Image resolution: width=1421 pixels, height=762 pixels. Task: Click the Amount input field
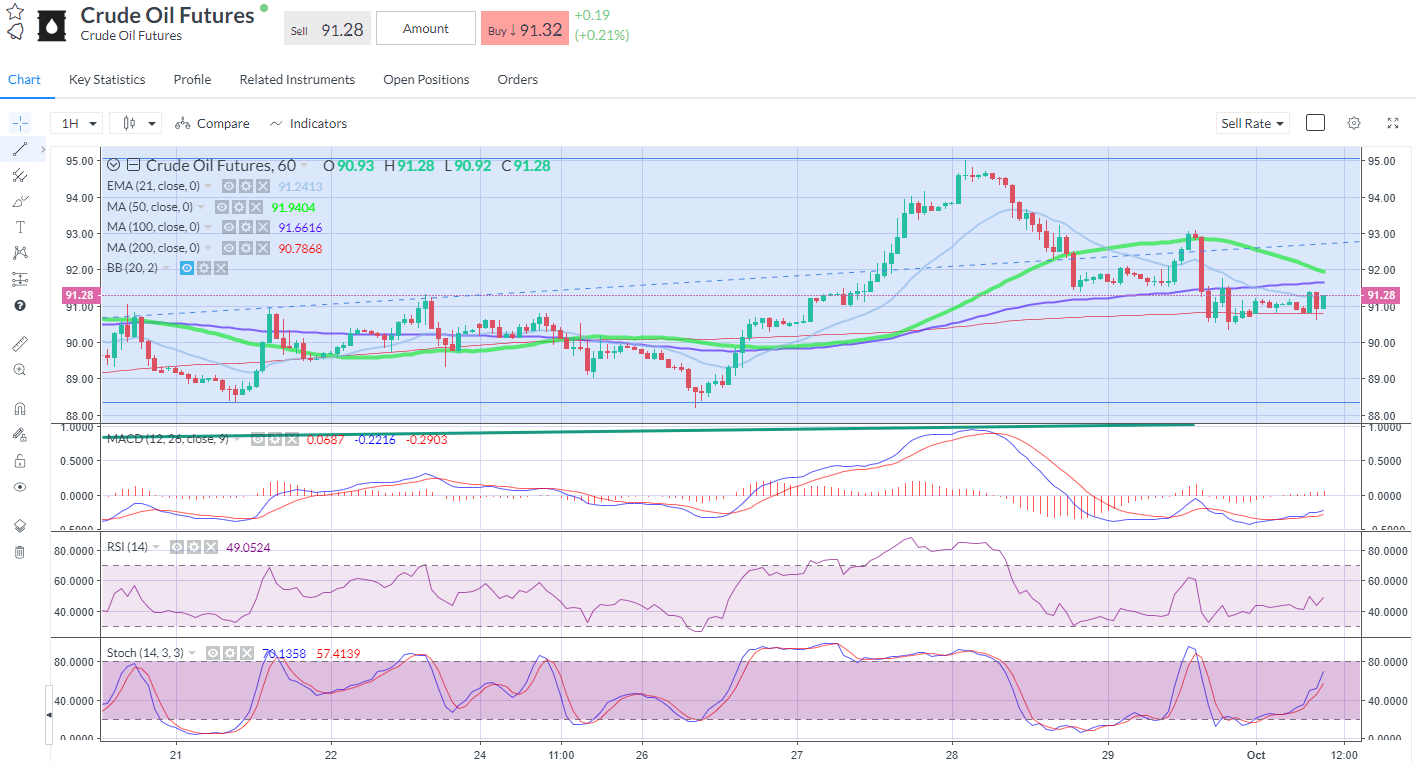[x=425, y=28]
